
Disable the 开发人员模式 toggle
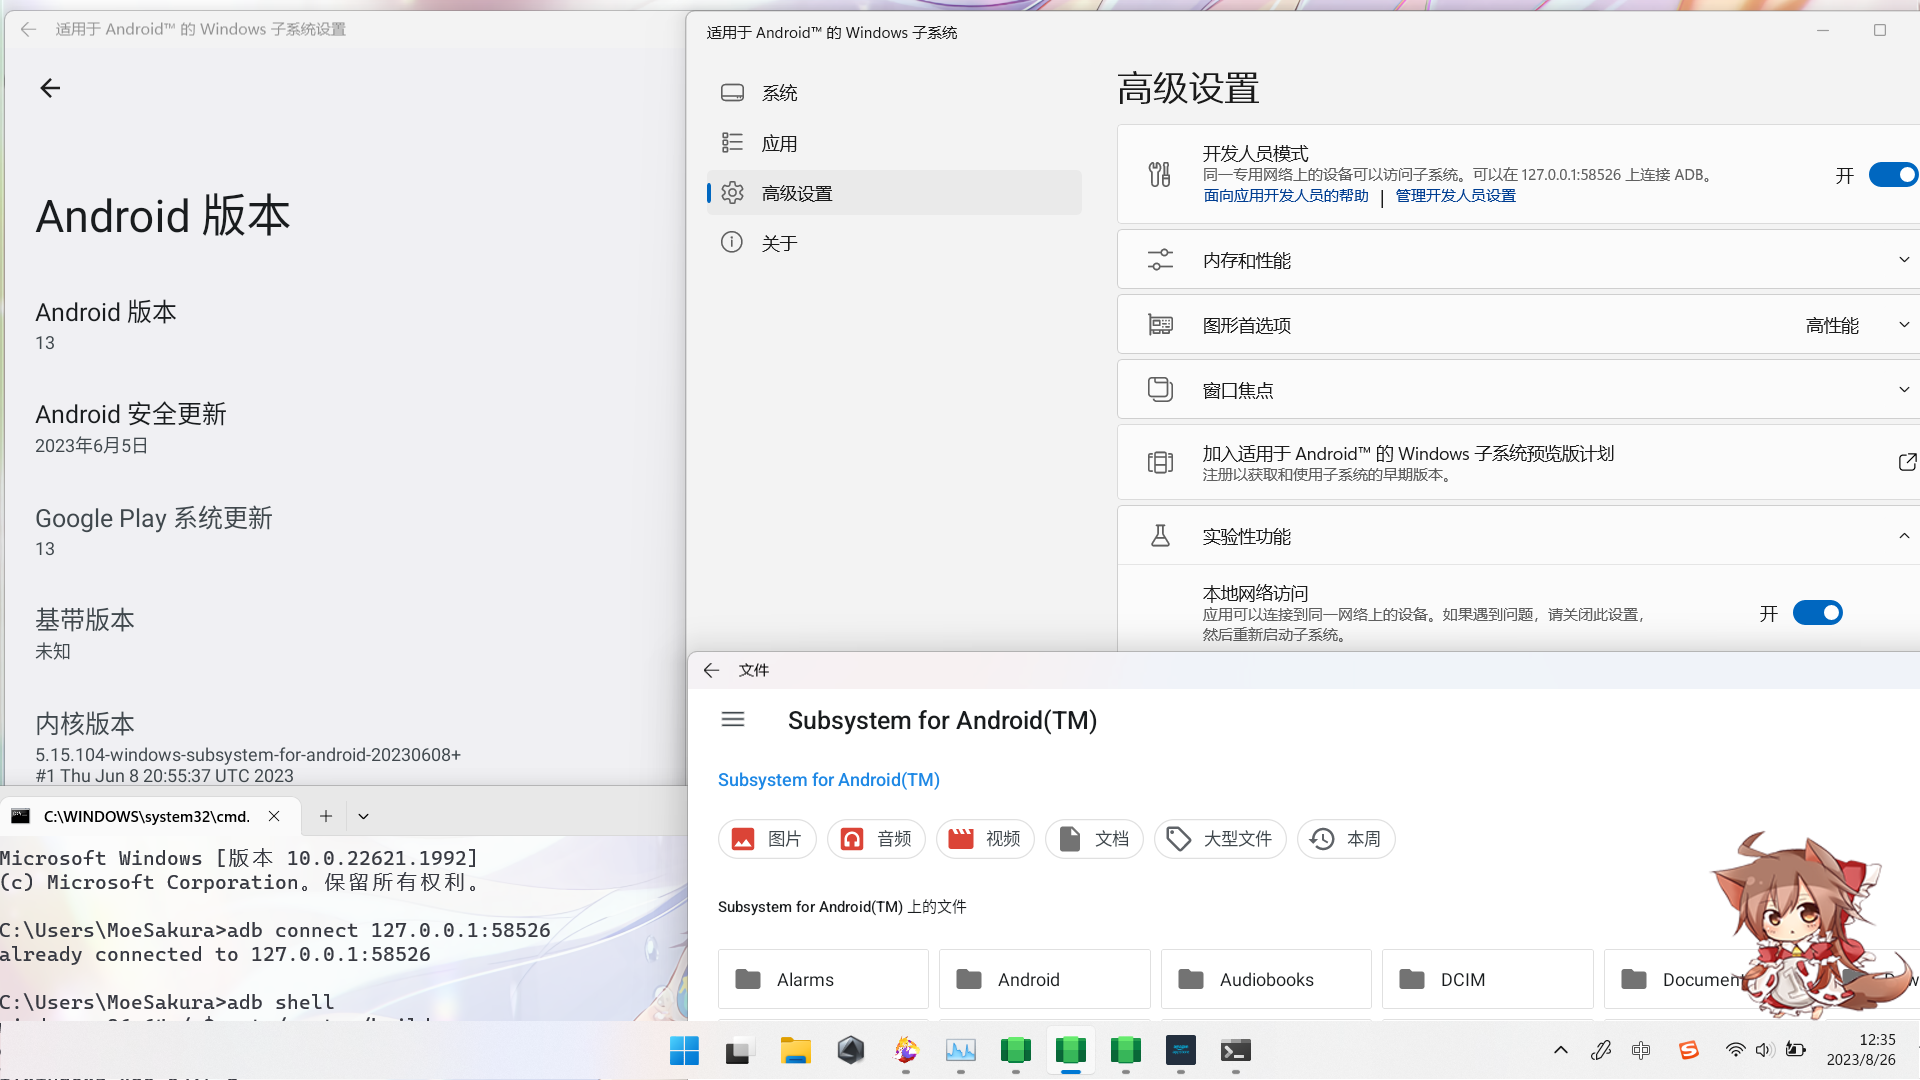click(x=1892, y=174)
